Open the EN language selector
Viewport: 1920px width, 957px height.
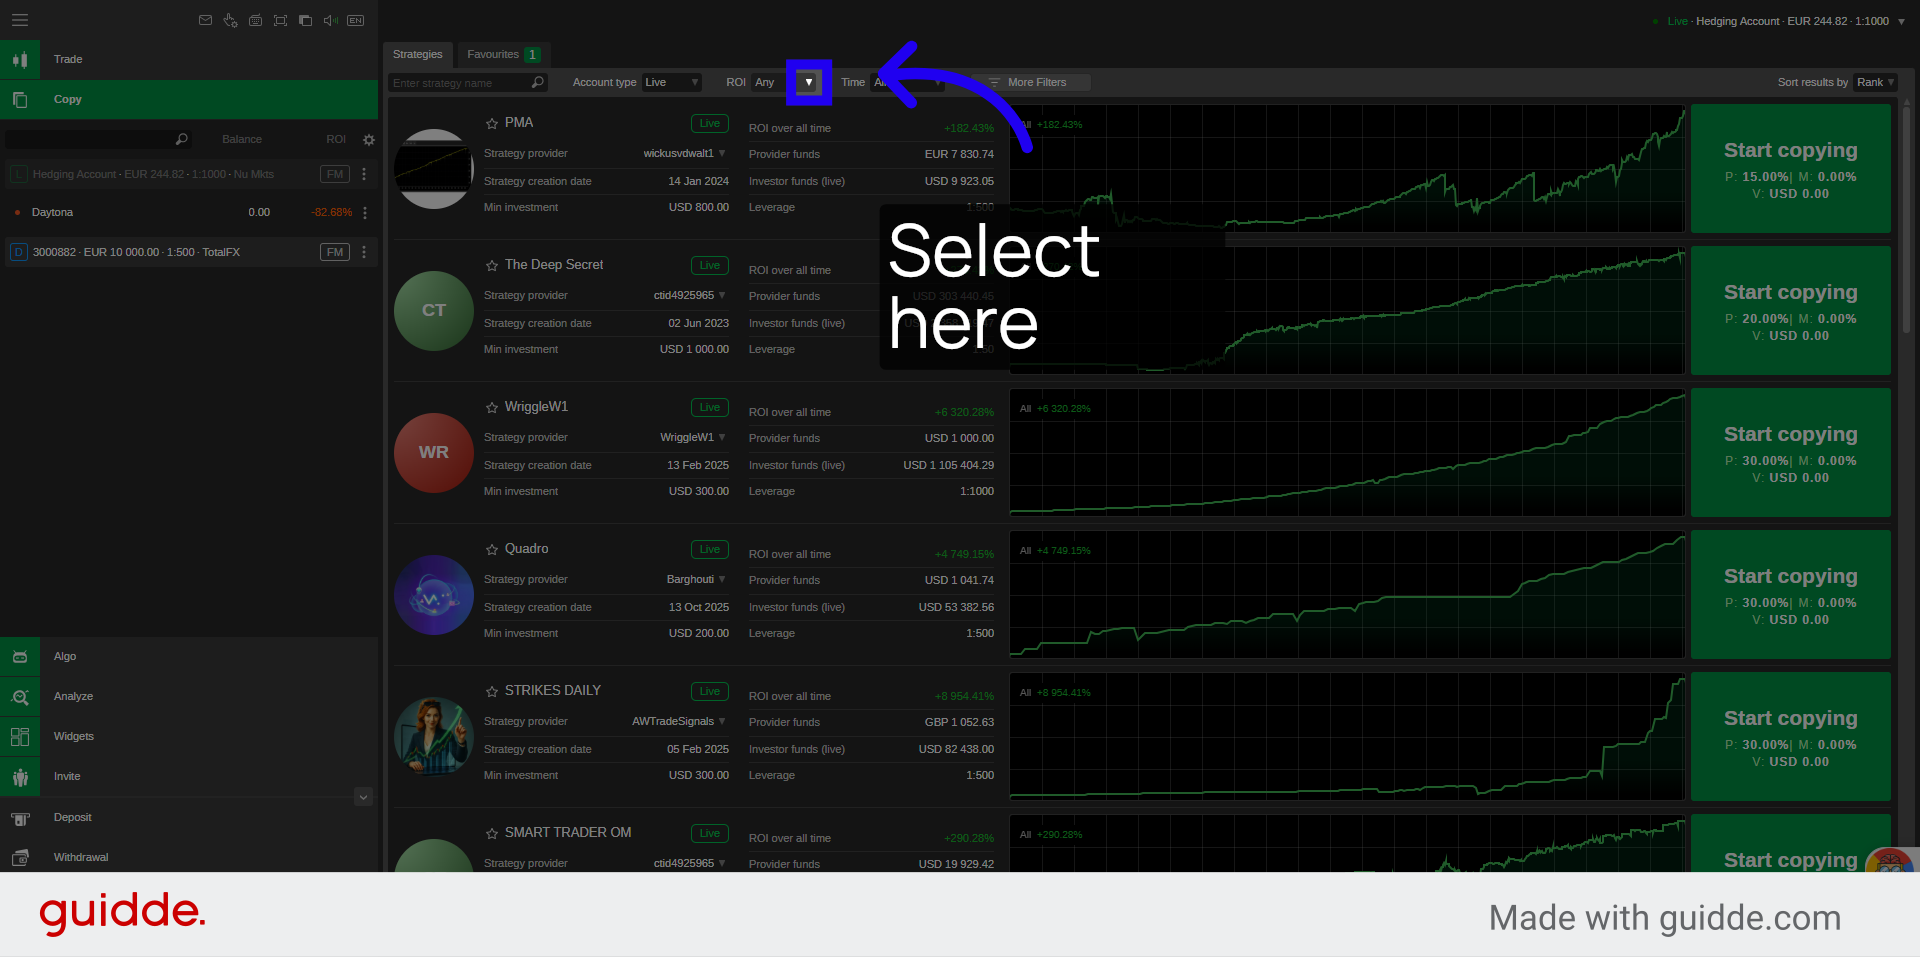tap(355, 20)
